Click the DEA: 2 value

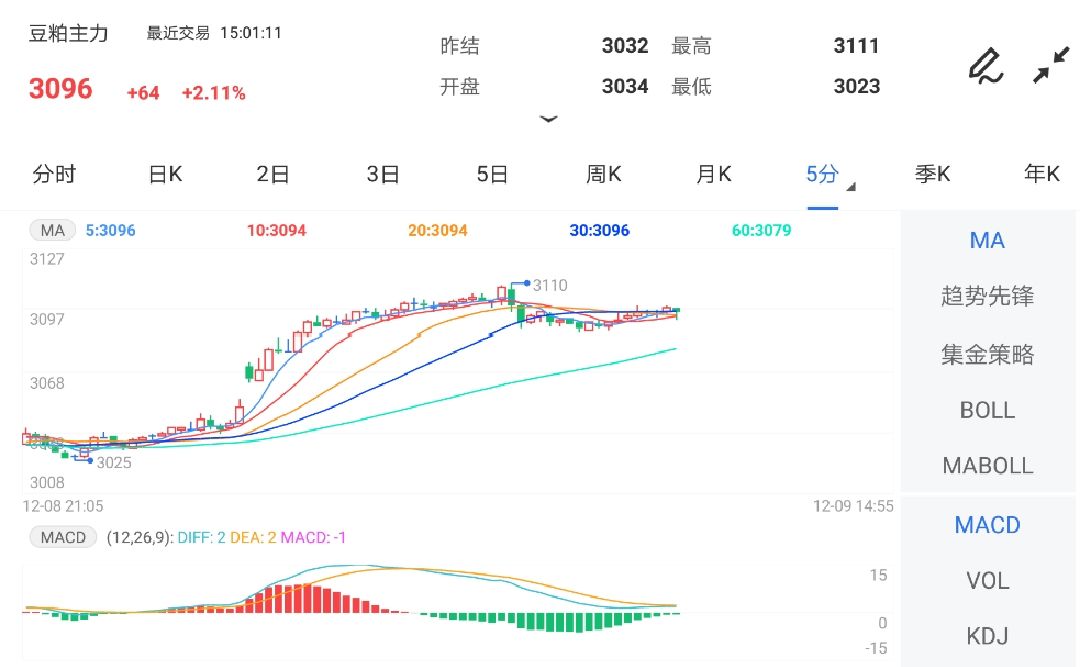coord(253,537)
